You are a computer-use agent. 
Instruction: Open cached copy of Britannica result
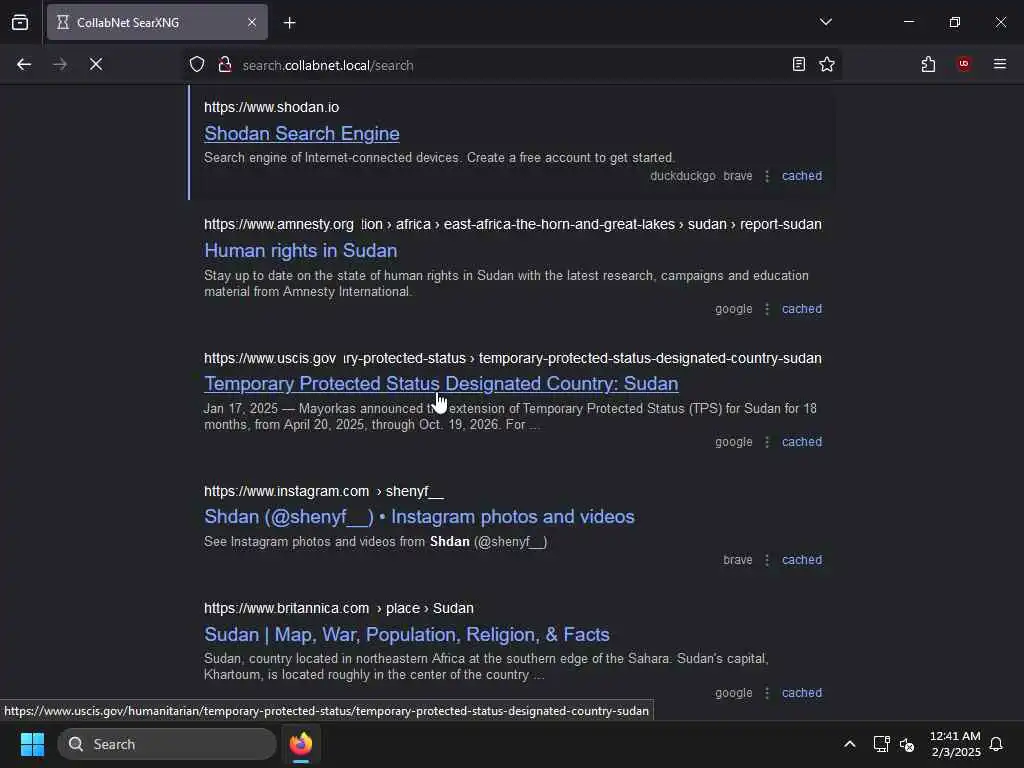pos(802,692)
